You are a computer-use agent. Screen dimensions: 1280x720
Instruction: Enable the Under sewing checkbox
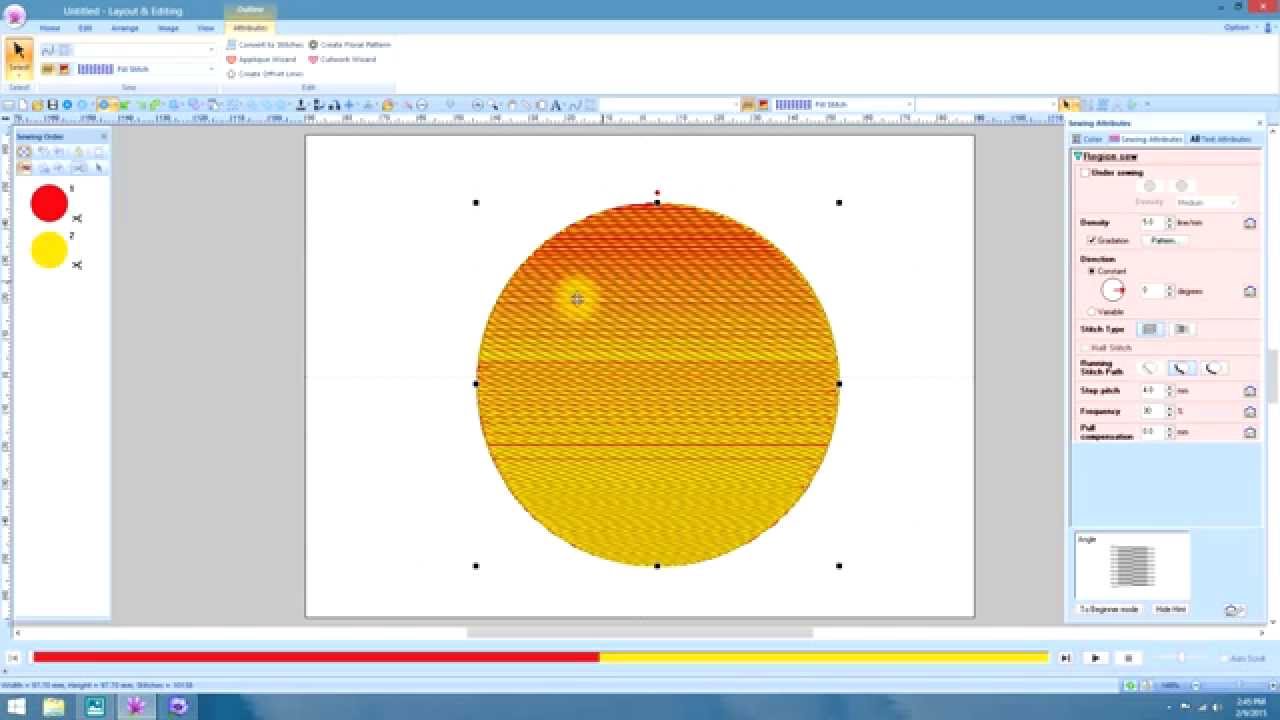(1085, 173)
